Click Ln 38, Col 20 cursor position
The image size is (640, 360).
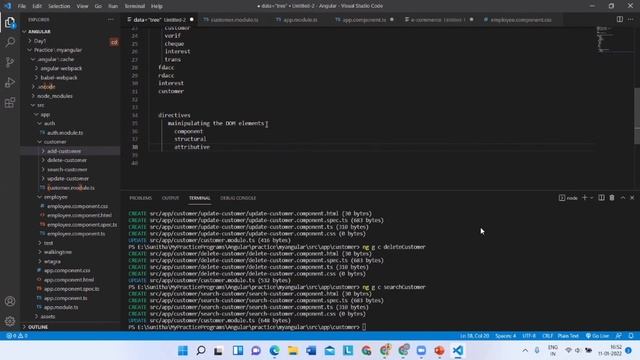click(x=474, y=336)
